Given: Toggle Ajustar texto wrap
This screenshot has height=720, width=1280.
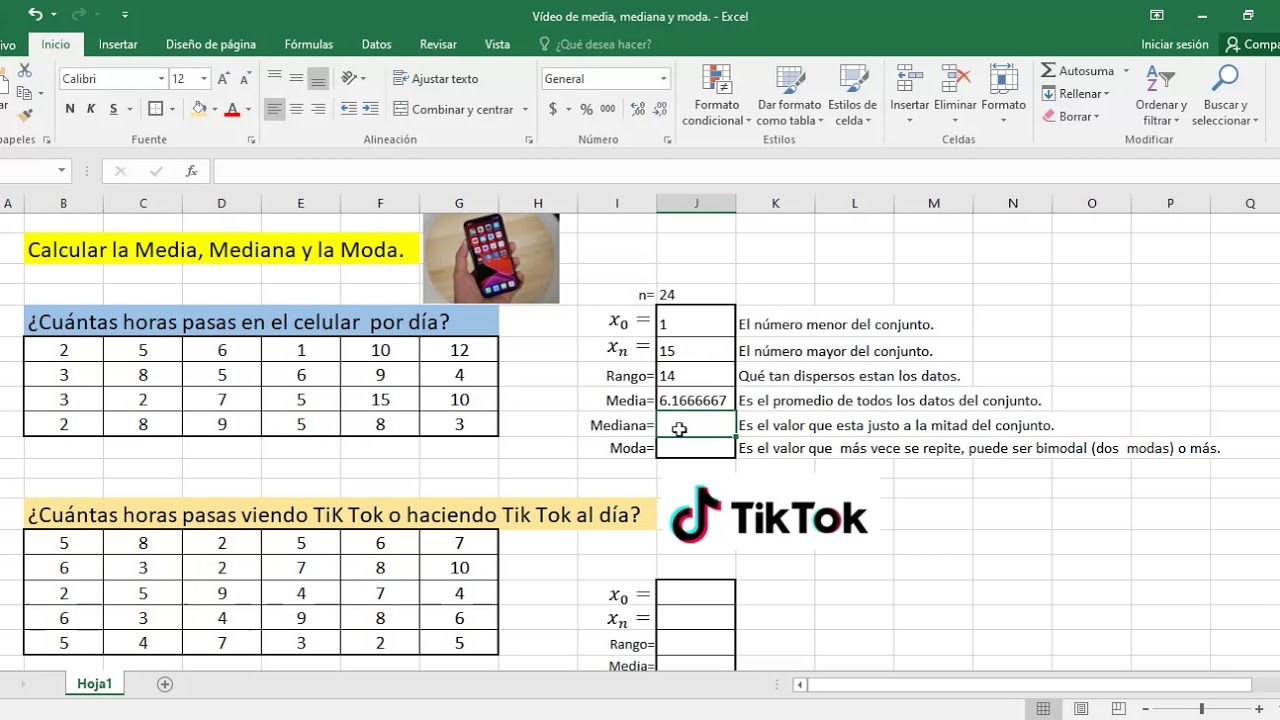Looking at the screenshot, I should 436,78.
